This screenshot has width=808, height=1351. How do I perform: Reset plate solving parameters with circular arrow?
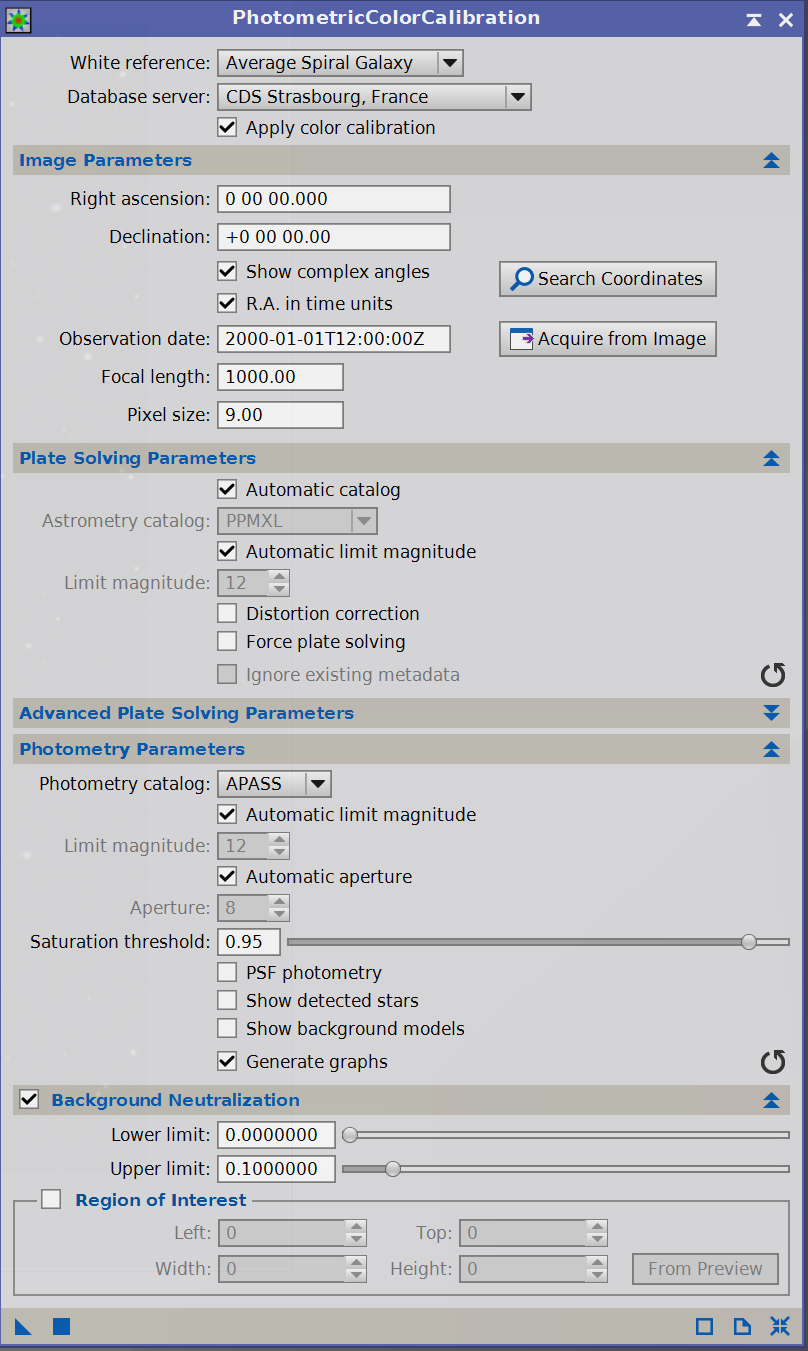coord(773,675)
